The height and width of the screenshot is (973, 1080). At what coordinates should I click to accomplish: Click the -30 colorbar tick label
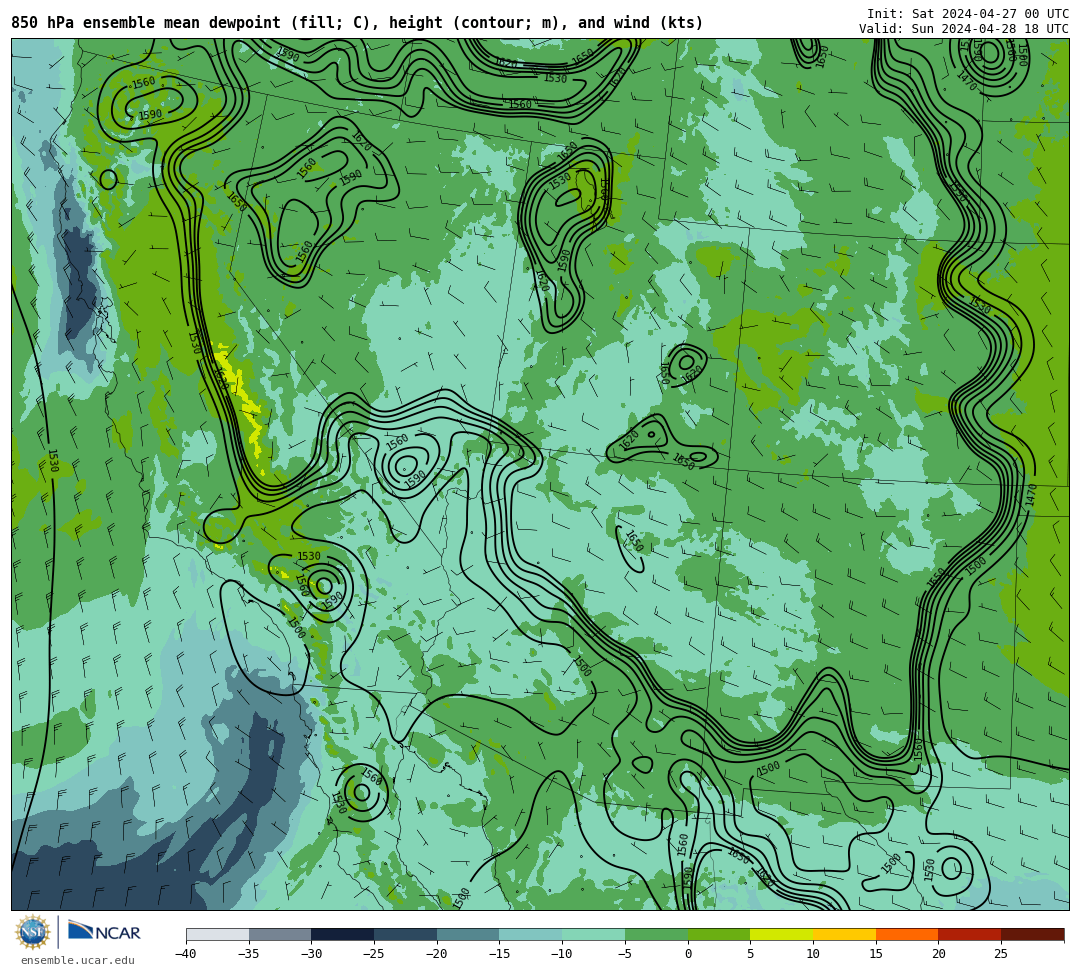[x=311, y=954]
